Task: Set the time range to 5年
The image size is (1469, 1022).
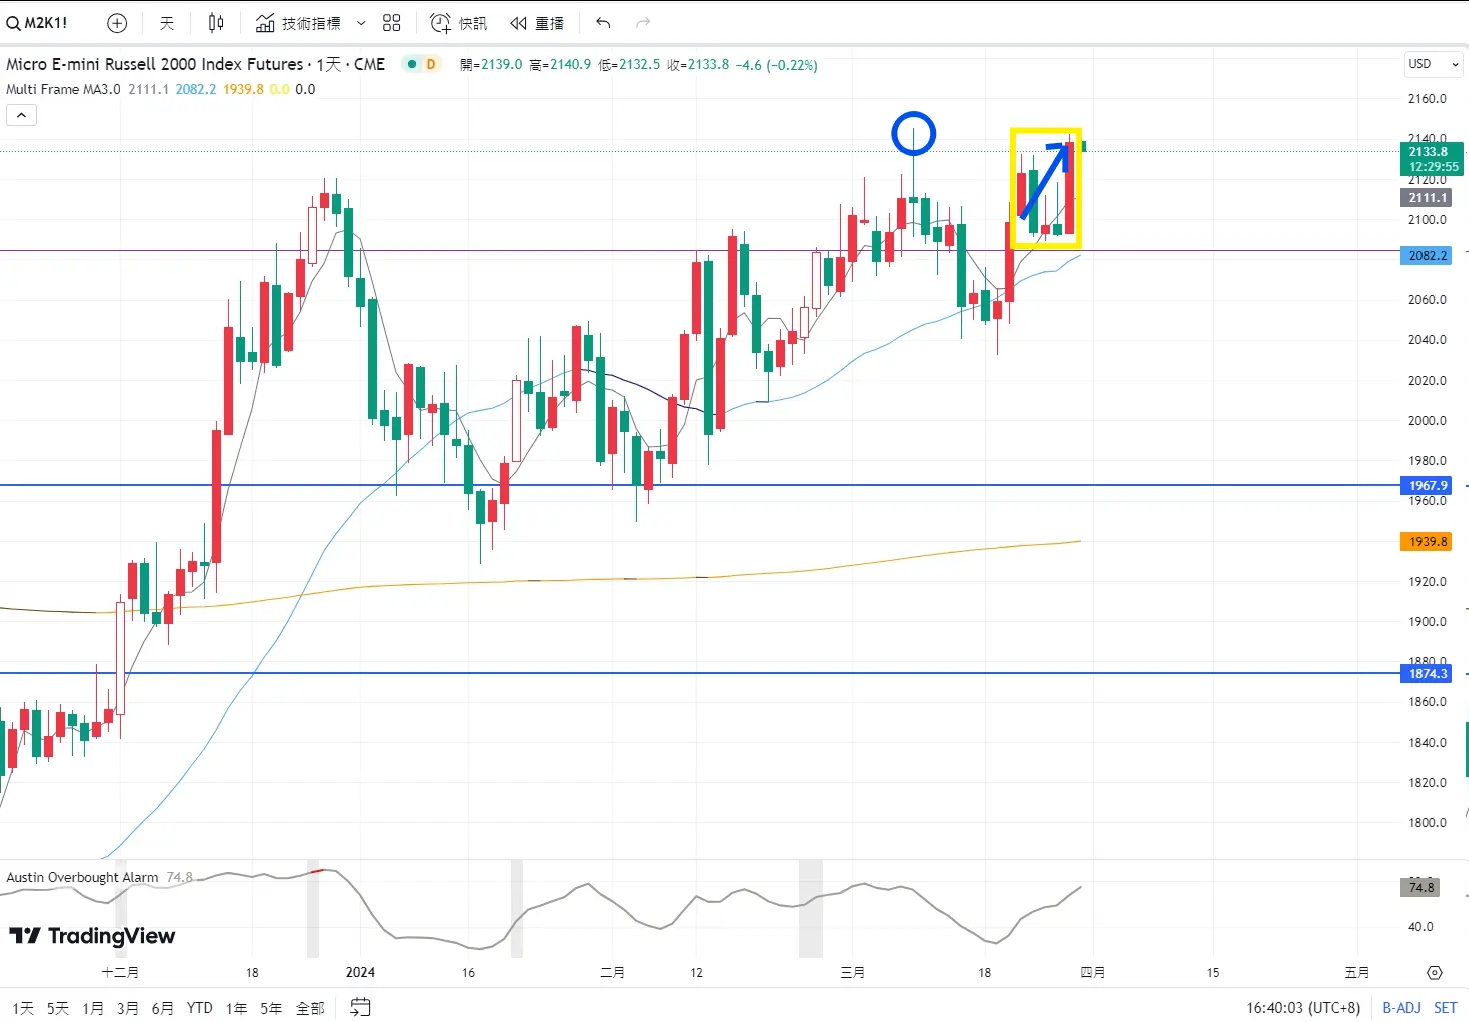Action: (272, 1008)
